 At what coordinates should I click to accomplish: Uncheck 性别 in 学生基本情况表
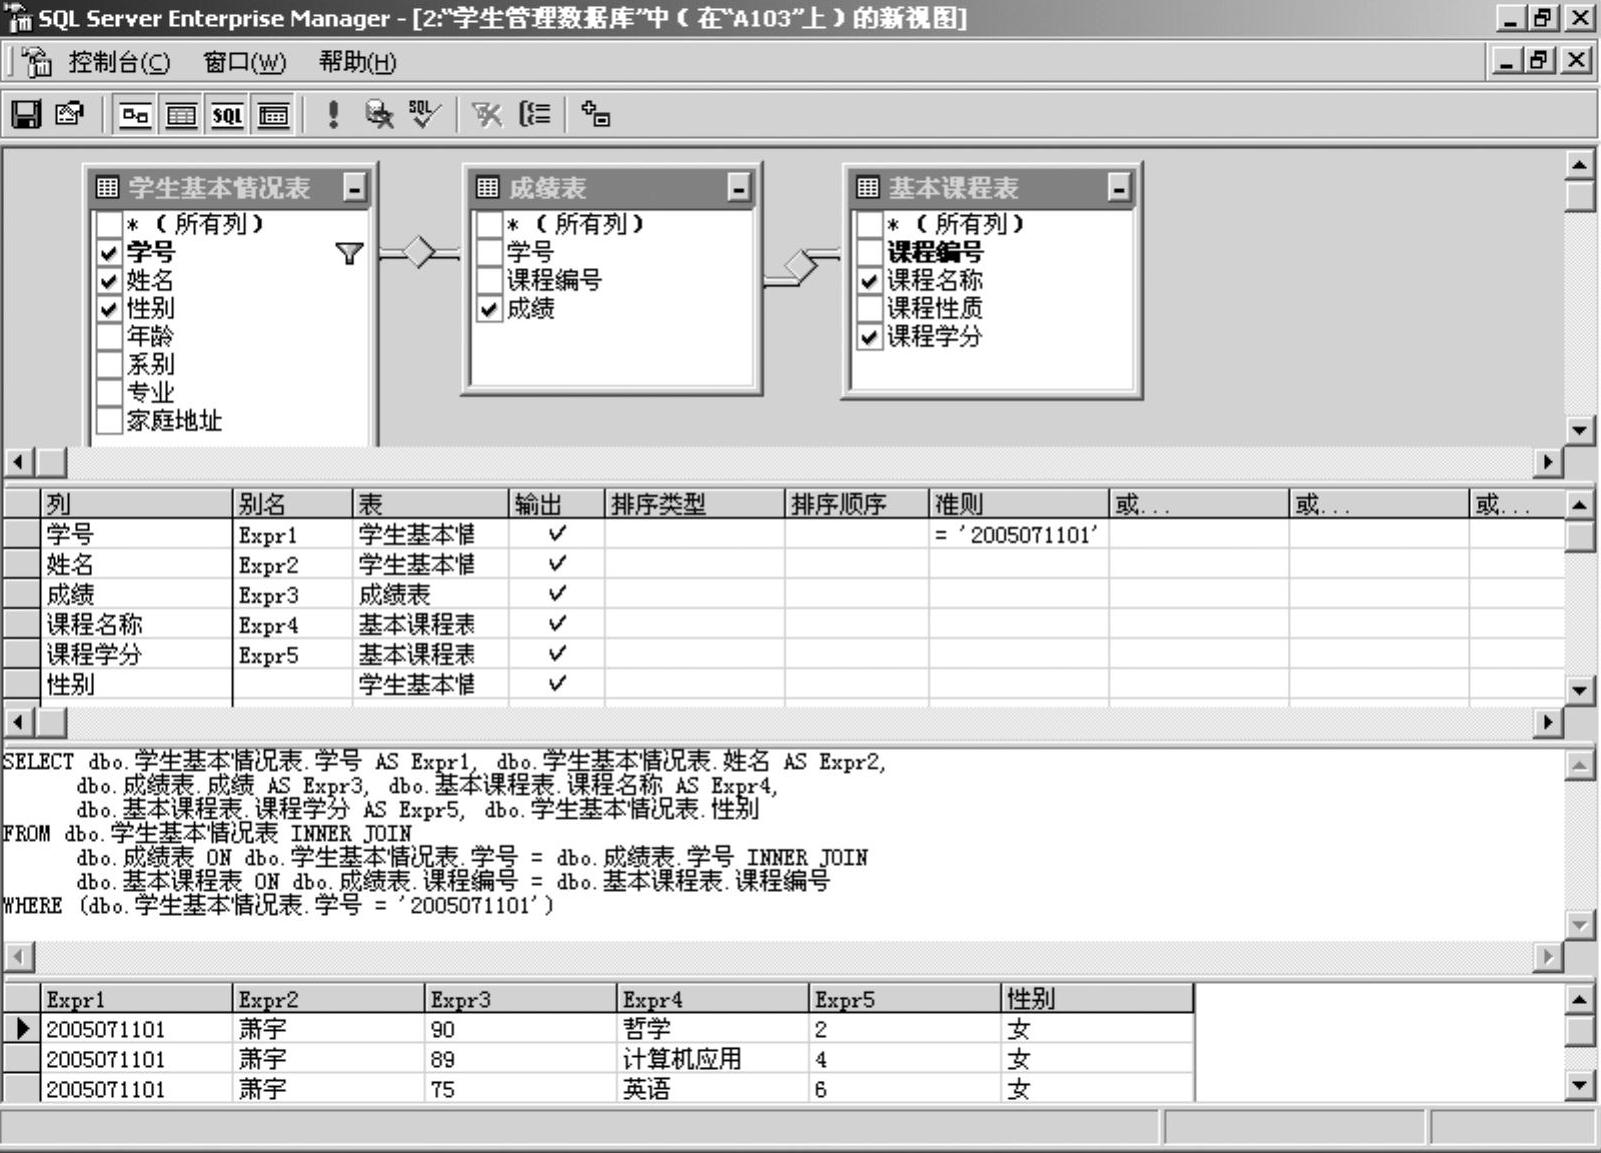click(x=109, y=309)
